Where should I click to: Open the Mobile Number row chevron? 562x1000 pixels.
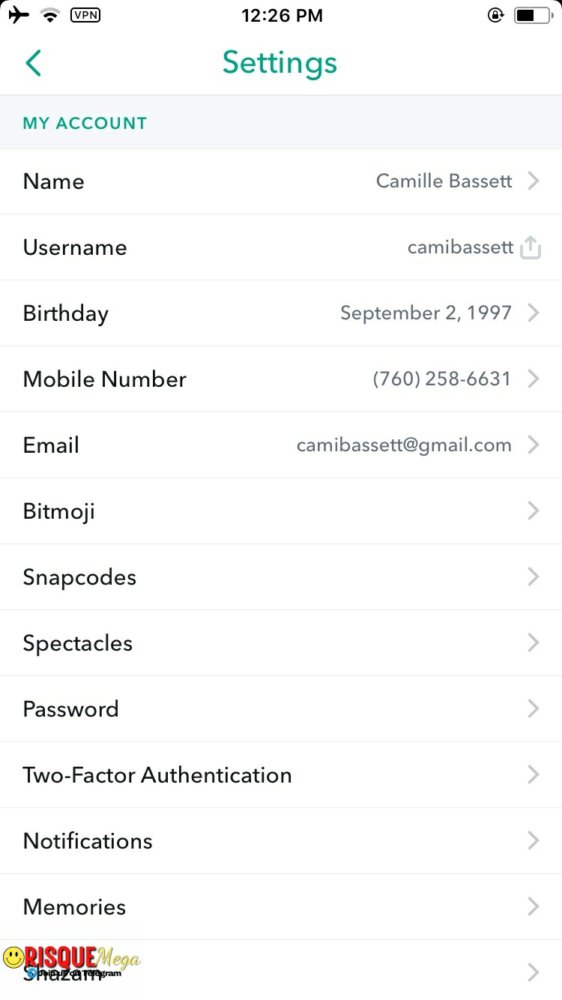pos(533,379)
